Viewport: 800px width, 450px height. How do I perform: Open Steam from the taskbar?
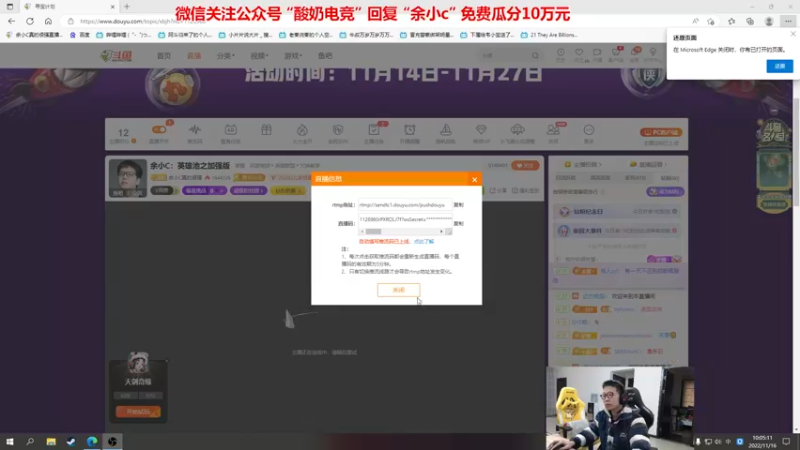pyautogui.click(x=71, y=441)
